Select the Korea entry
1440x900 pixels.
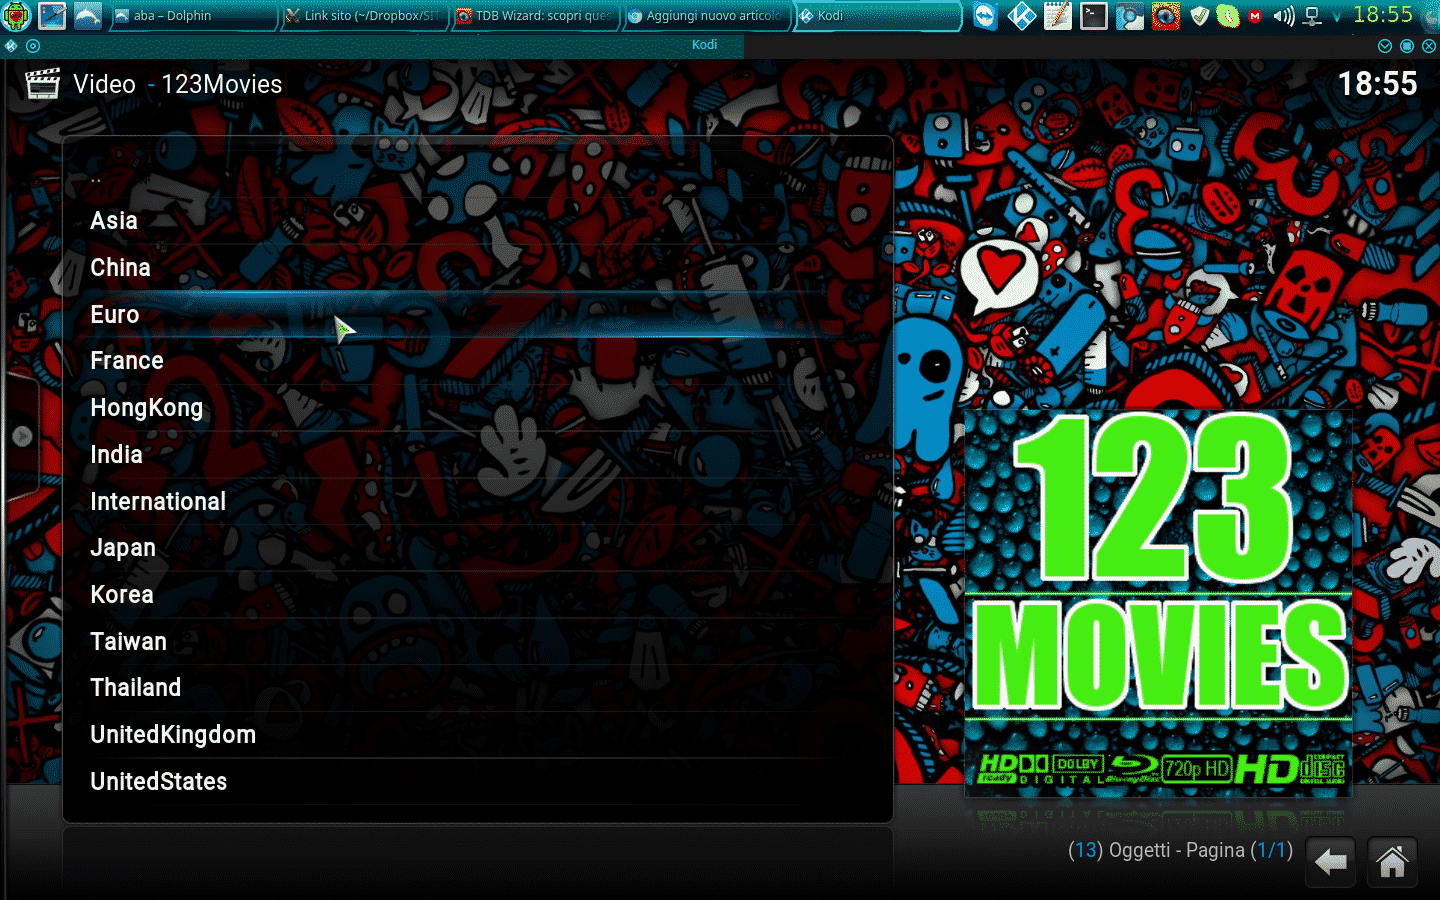(477, 595)
